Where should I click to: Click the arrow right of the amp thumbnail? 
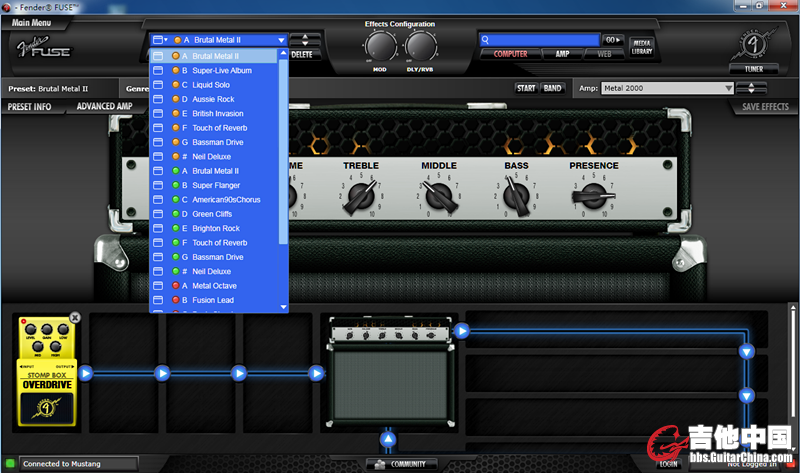(462, 331)
